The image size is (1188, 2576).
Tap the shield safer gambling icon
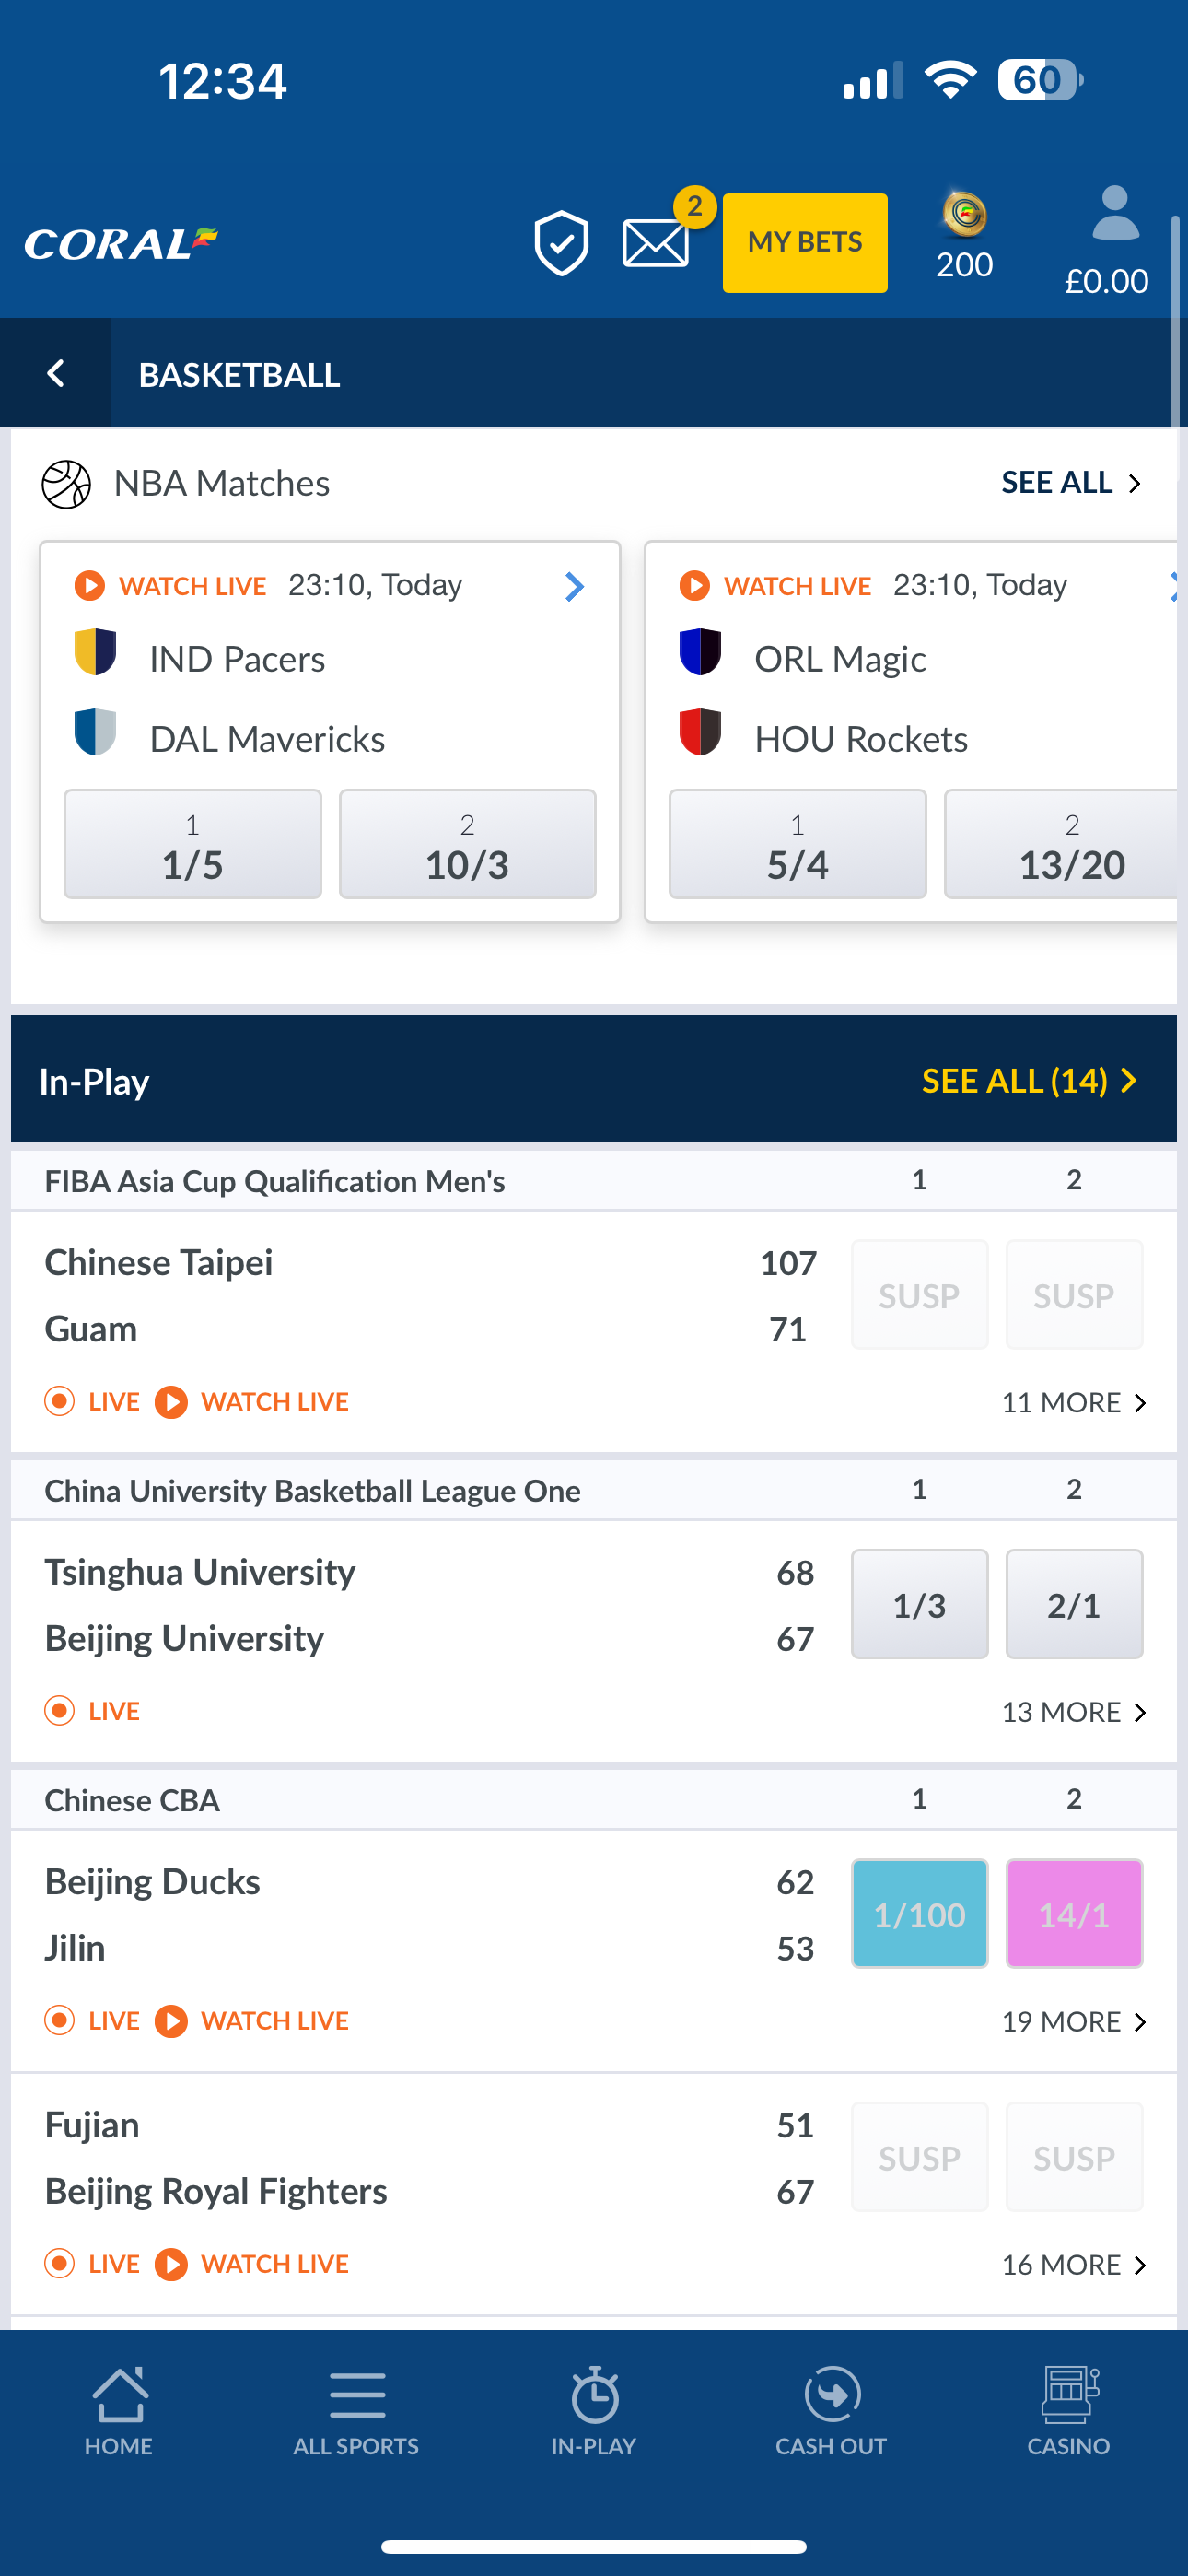561,243
